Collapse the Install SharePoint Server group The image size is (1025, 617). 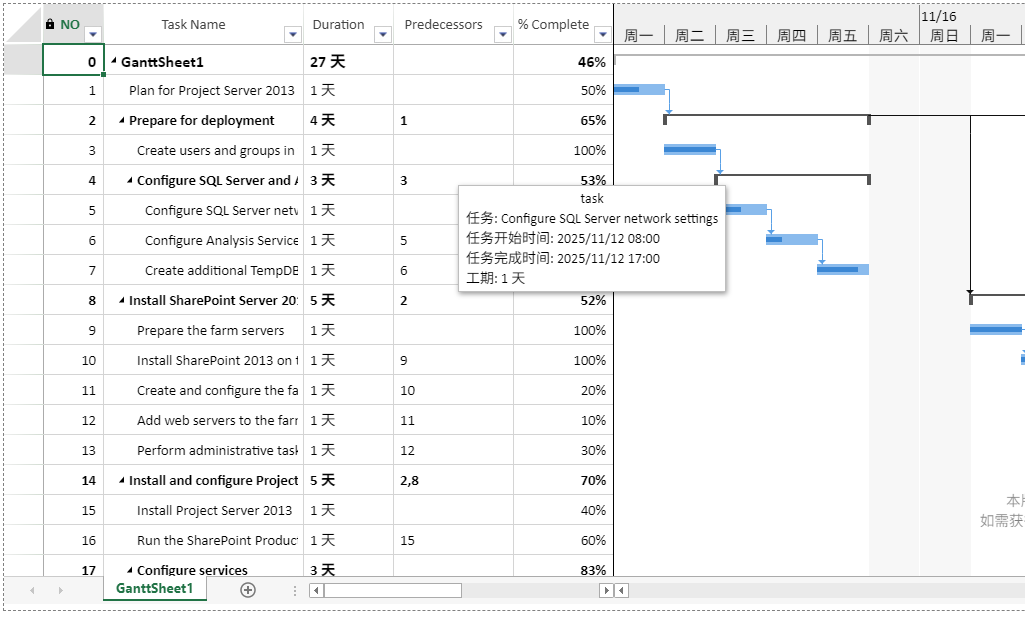(121, 301)
